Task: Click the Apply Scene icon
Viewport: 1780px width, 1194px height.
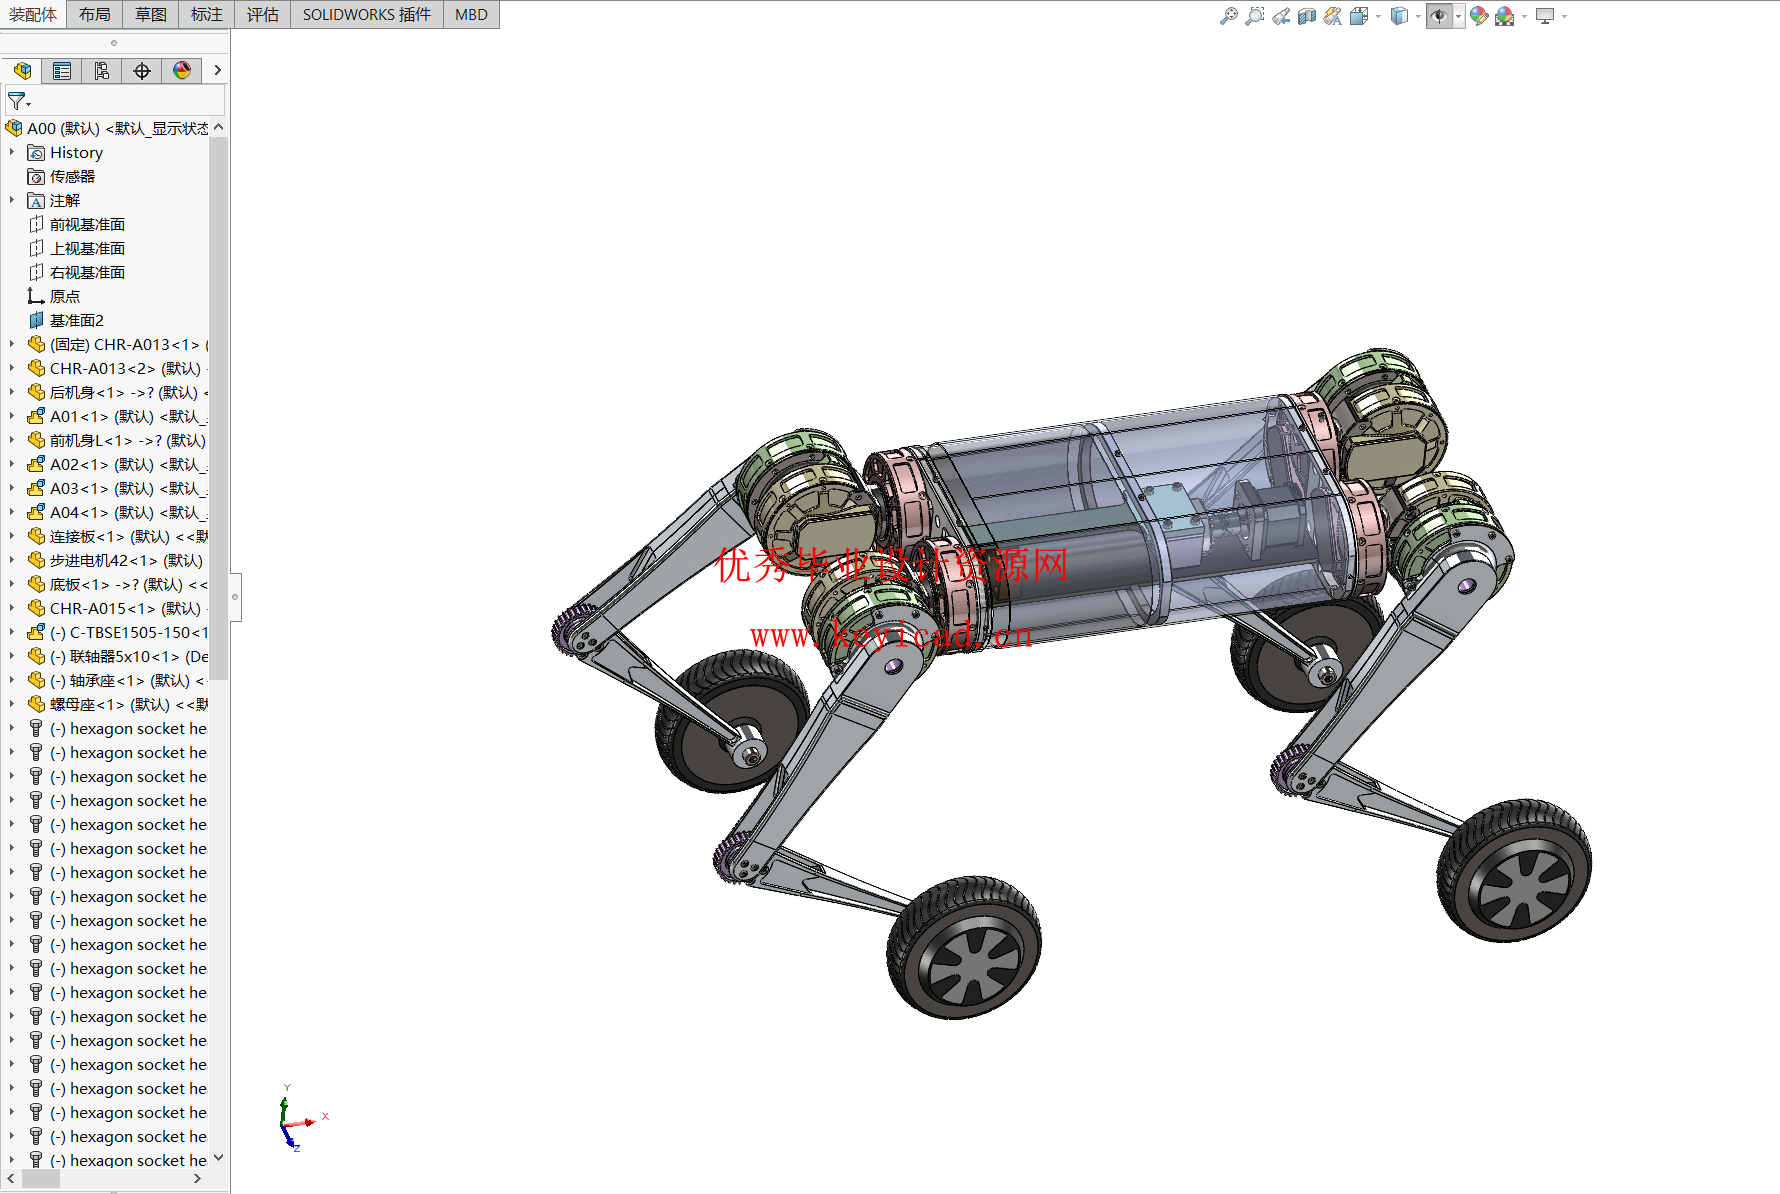Action: point(1504,16)
